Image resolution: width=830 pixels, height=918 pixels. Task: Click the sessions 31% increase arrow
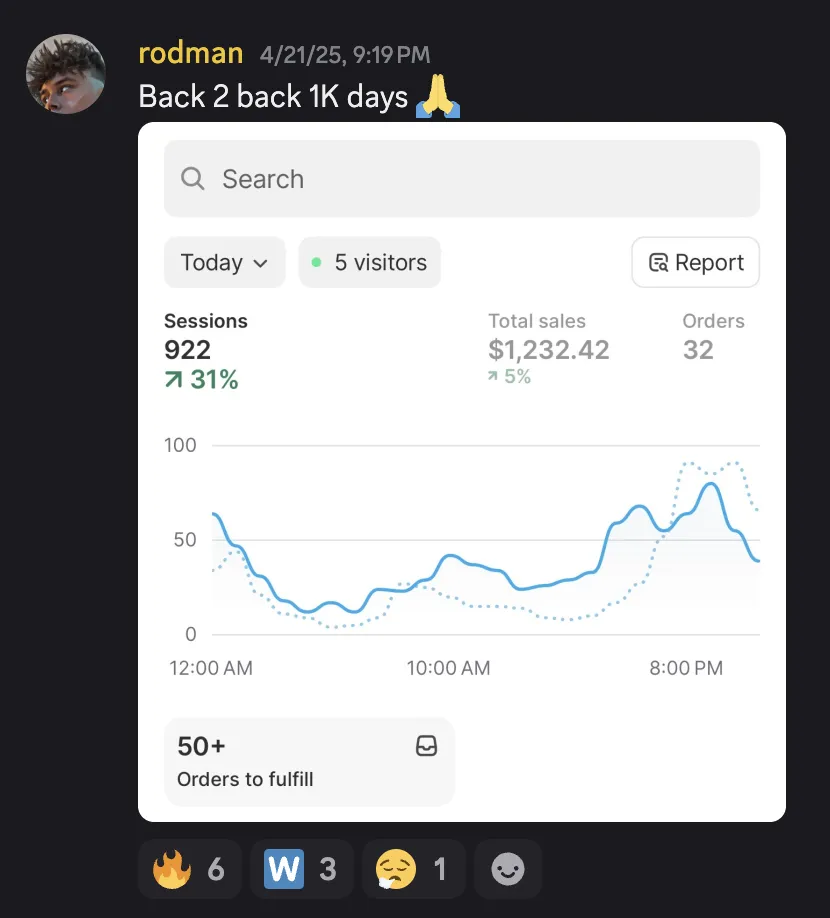point(173,380)
